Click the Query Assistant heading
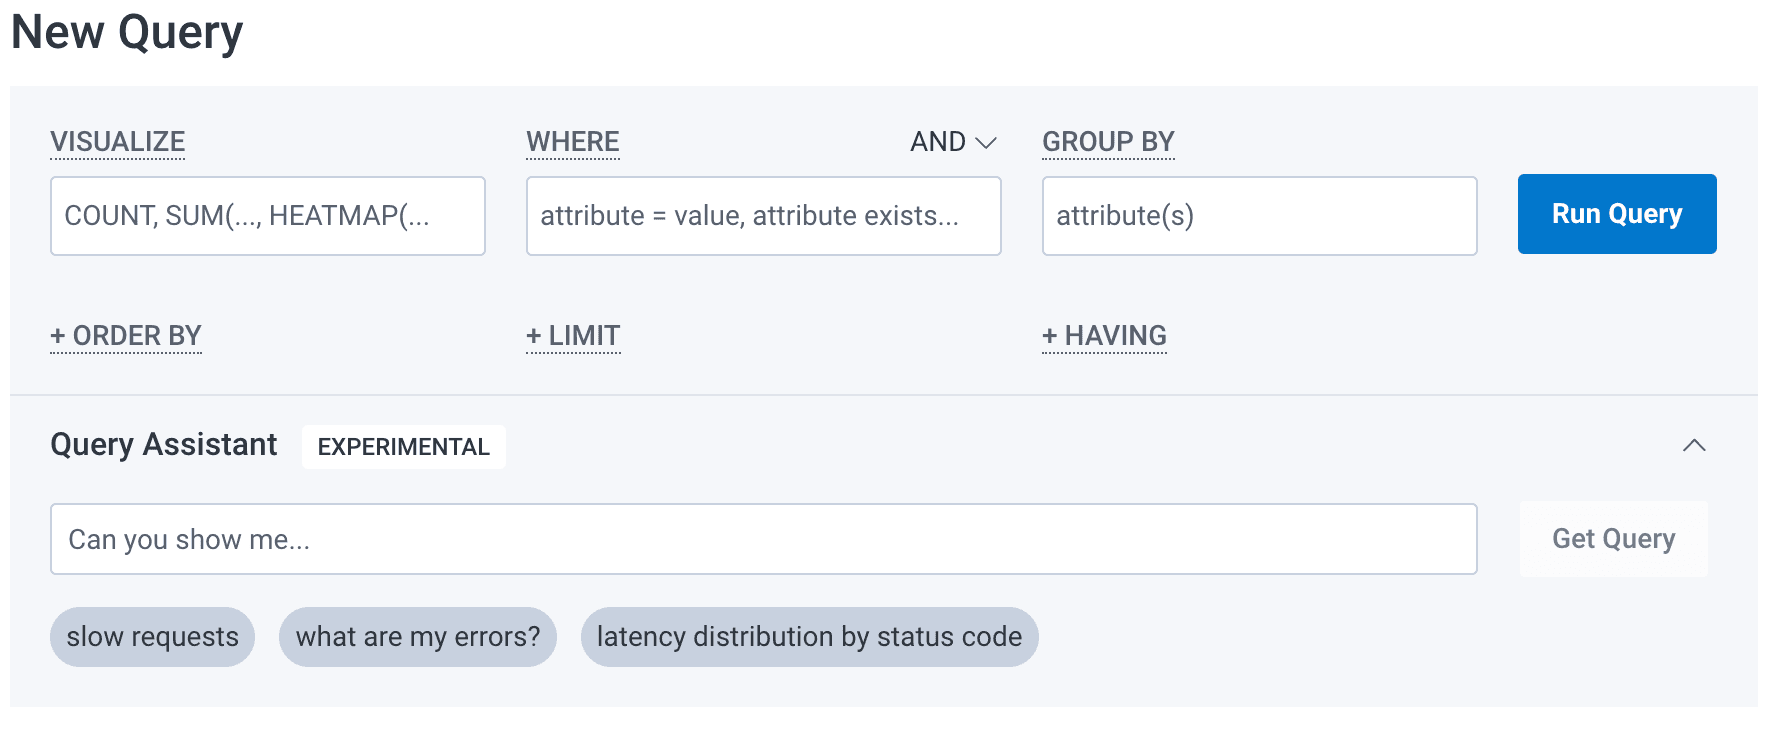The height and width of the screenshot is (732, 1782). pos(163,444)
